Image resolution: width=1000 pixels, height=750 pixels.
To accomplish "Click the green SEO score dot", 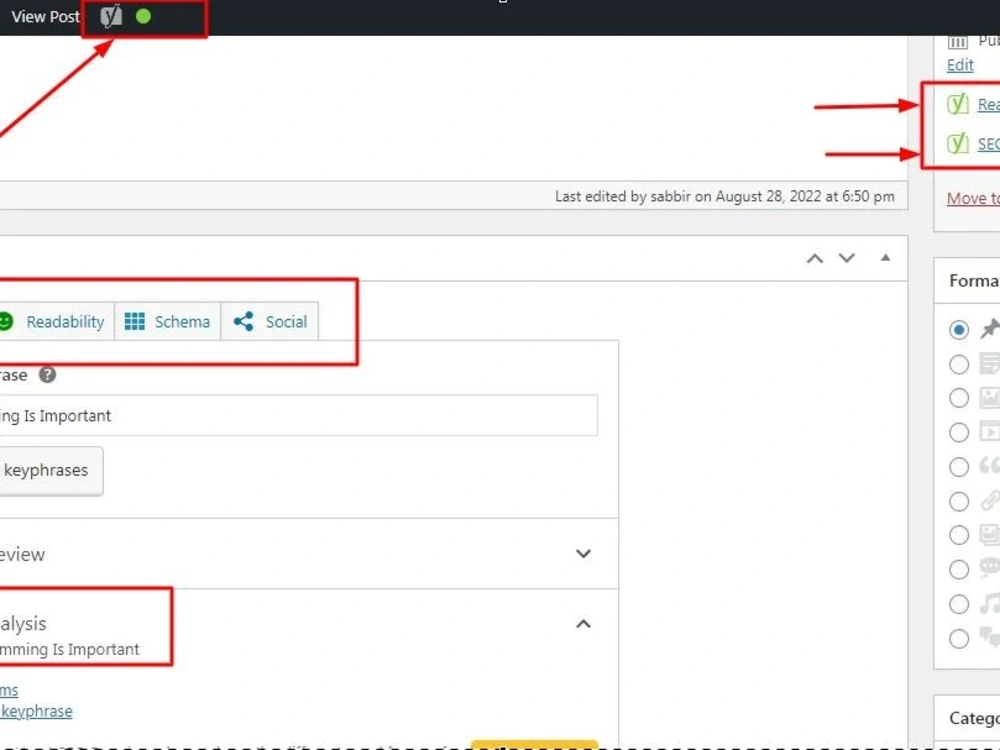I will pos(143,17).
